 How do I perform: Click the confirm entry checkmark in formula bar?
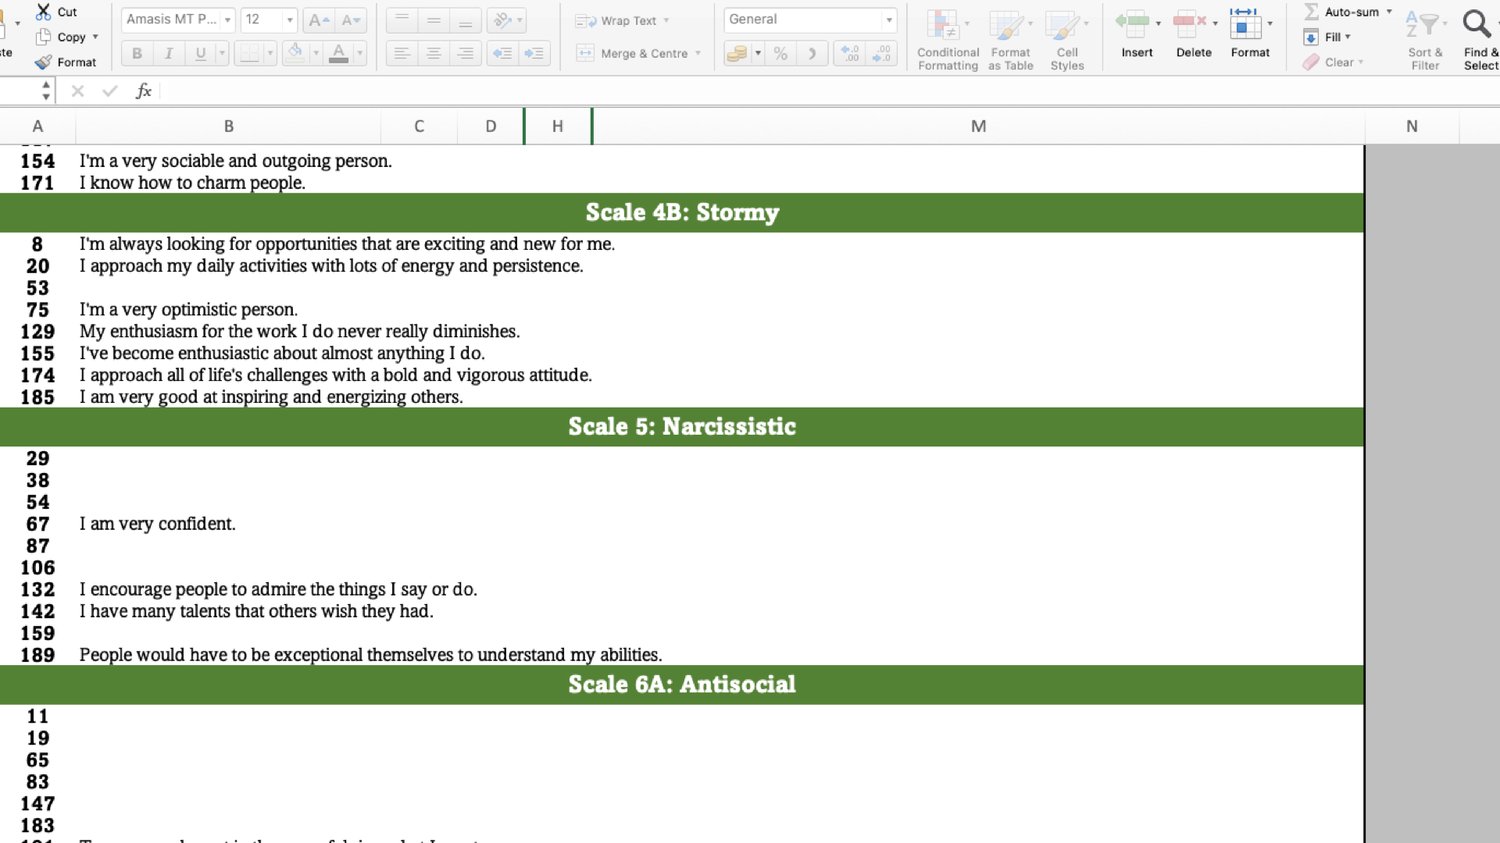click(110, 91)
